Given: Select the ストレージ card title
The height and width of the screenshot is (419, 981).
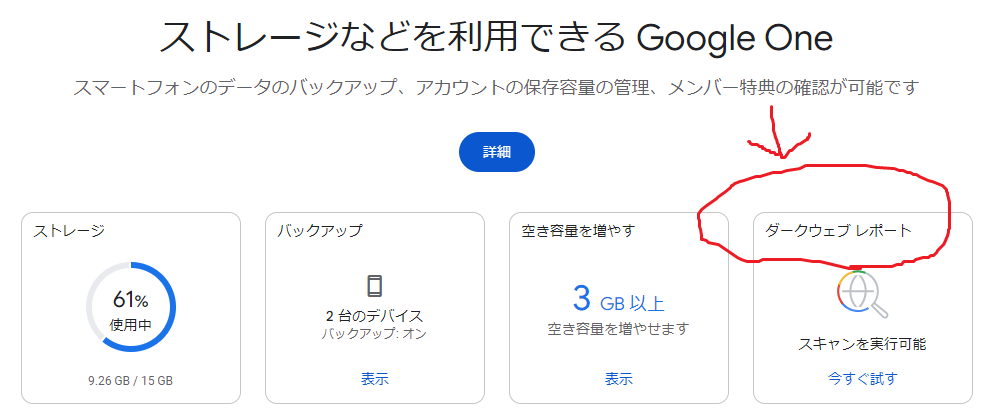Looking at the screenshot, I should pyautogui.click(x=69, y=231).
